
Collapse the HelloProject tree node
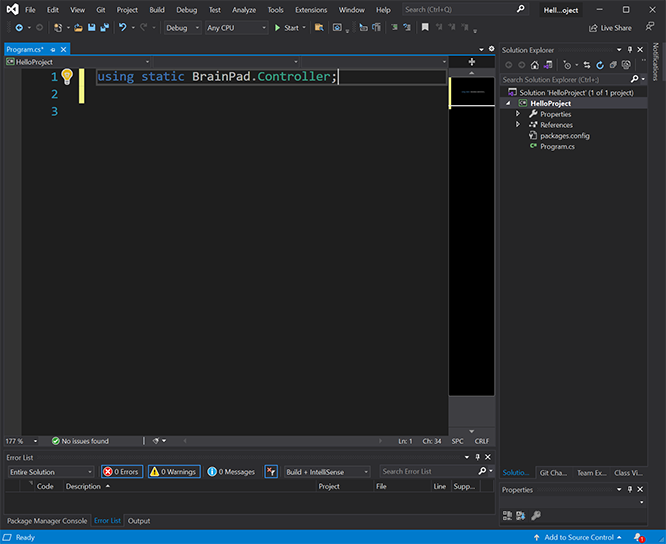click(x=508, y=103)
